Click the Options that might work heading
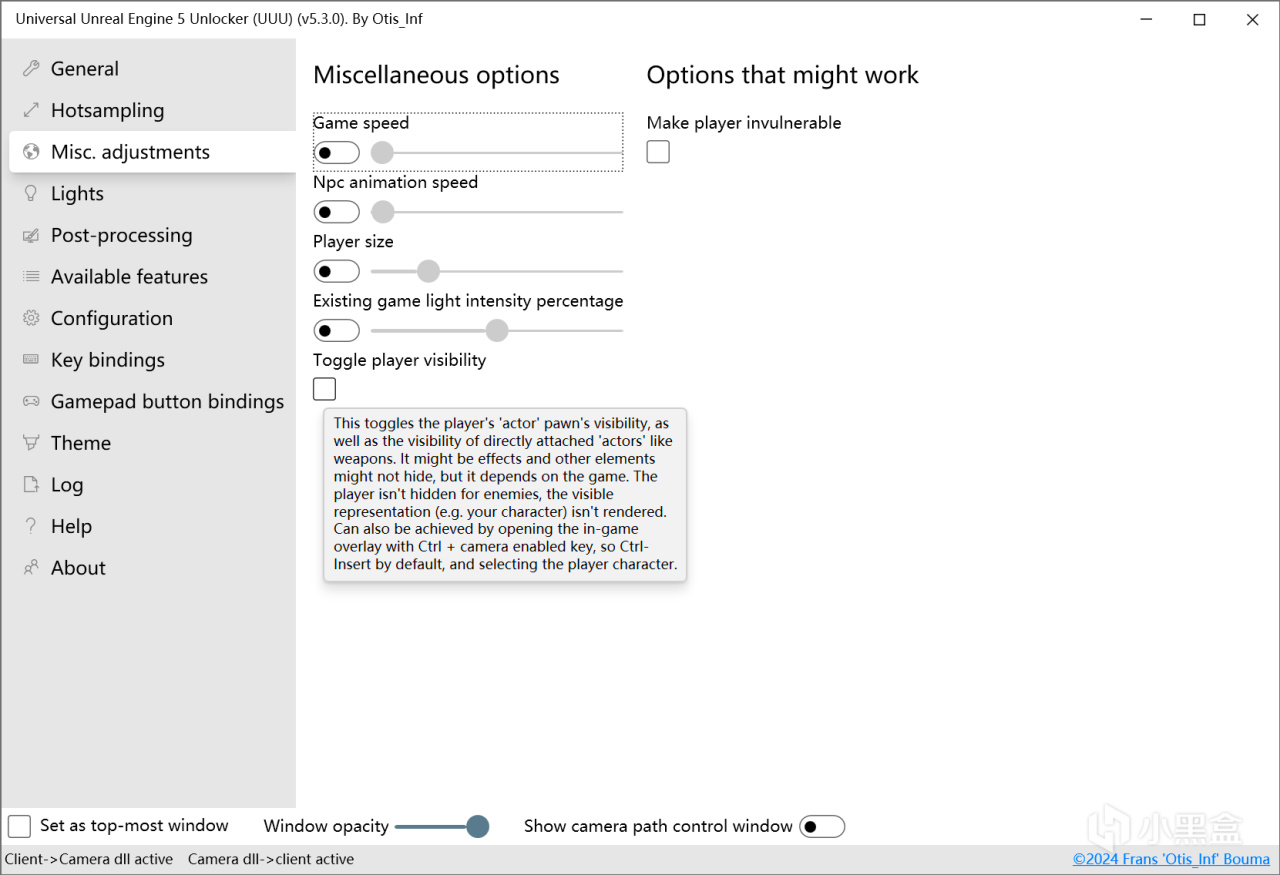The width and height of the screenshot is (1280, 875). [783, 75]
